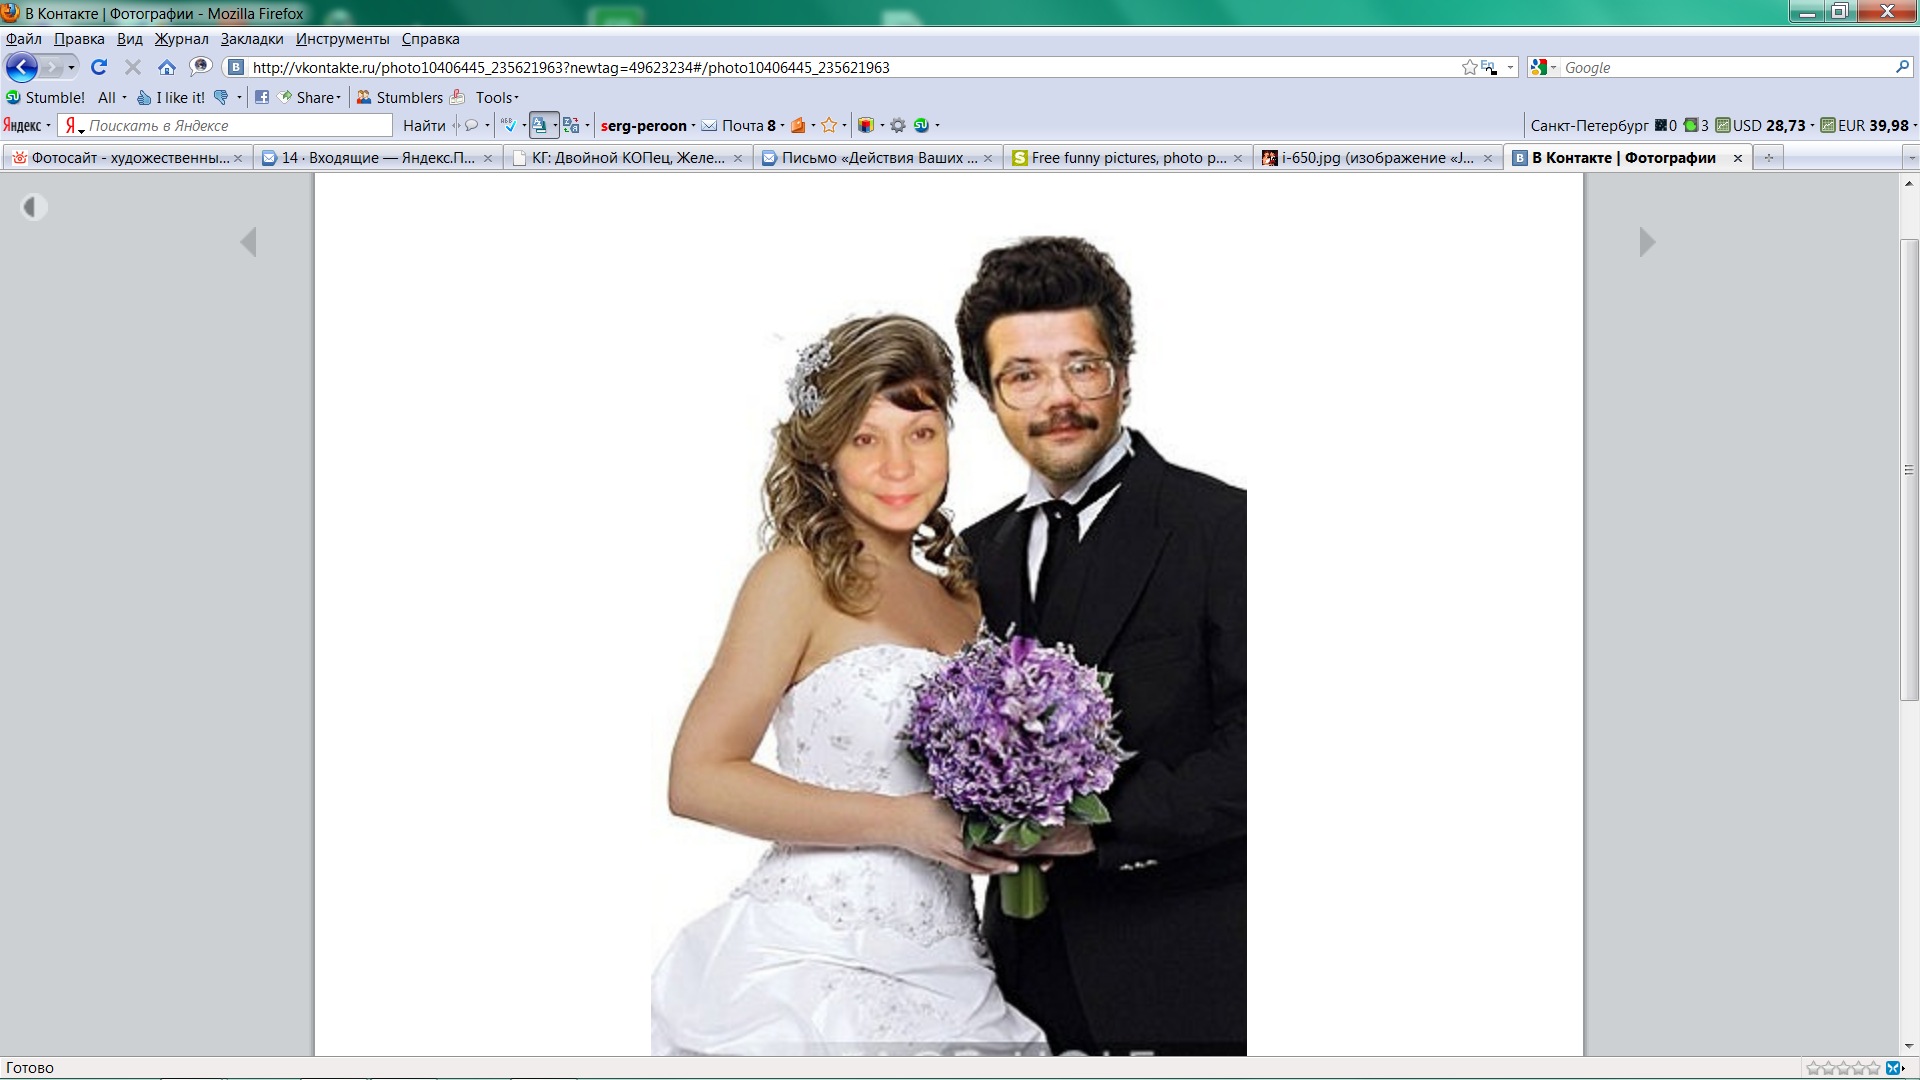Open the Google search engine selector dropdown
The width and height of the screenshot is (1920, 1080).
click(1544, 67)
